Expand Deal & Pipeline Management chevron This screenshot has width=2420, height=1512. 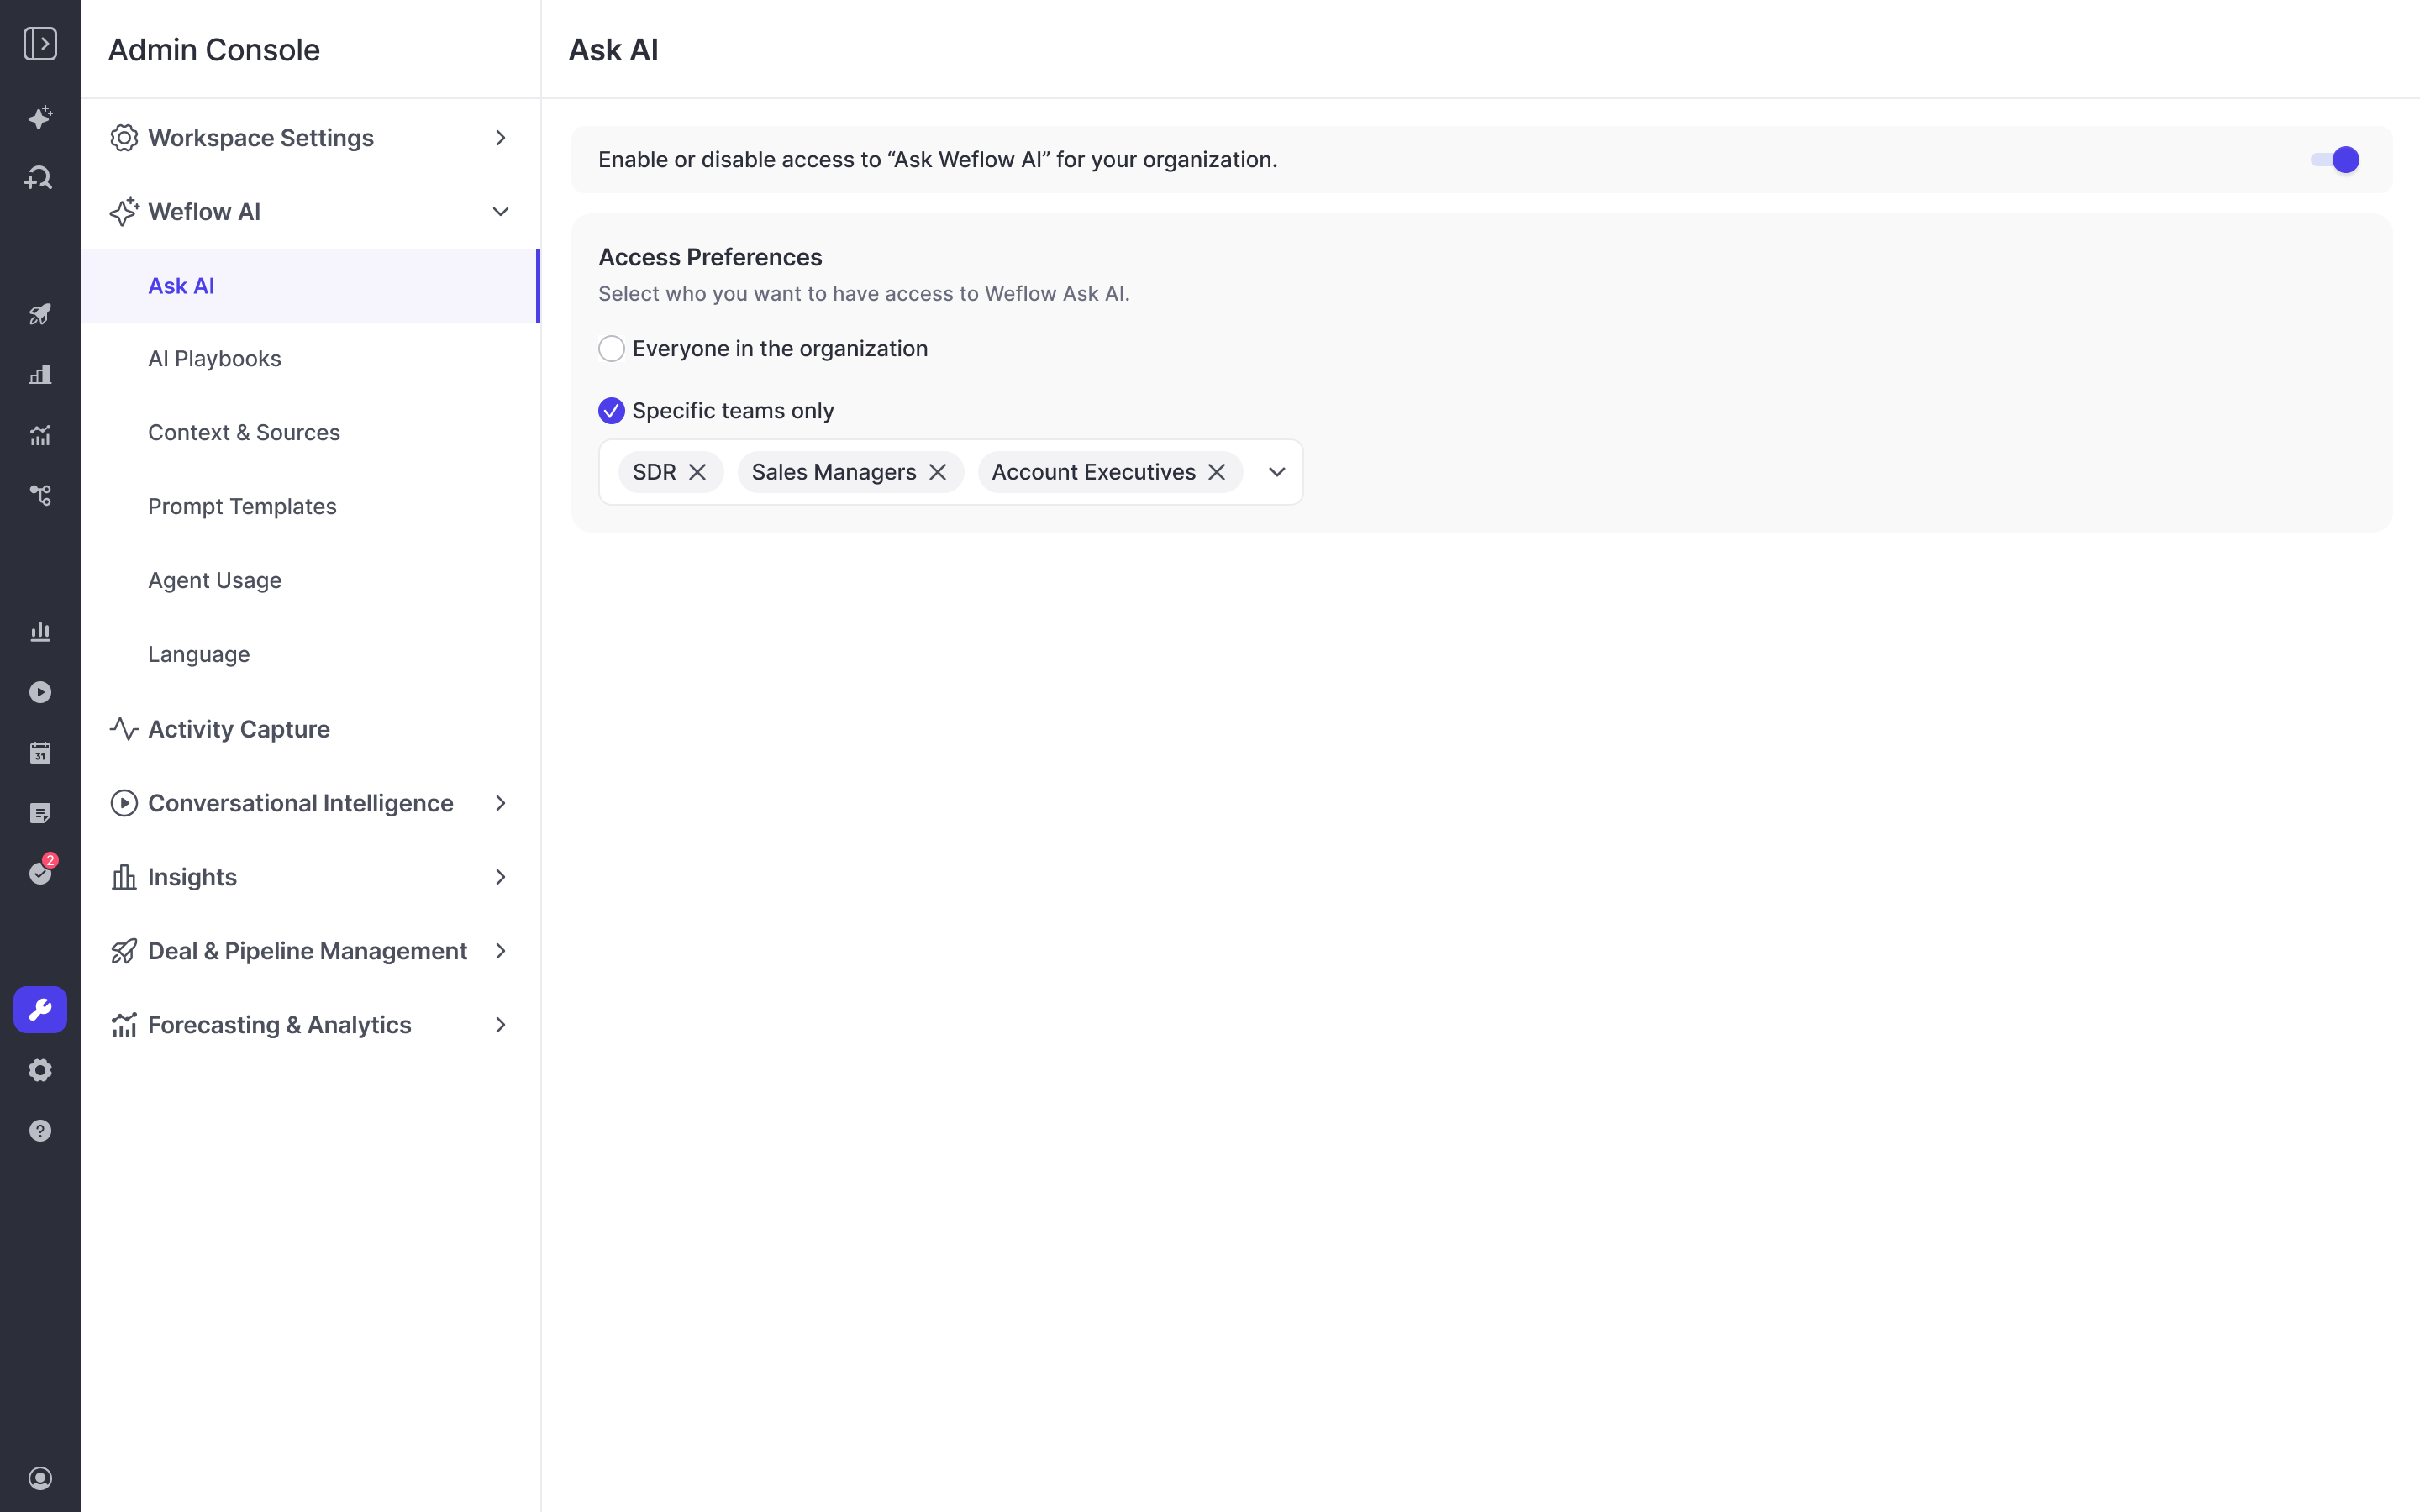(501, 951)
